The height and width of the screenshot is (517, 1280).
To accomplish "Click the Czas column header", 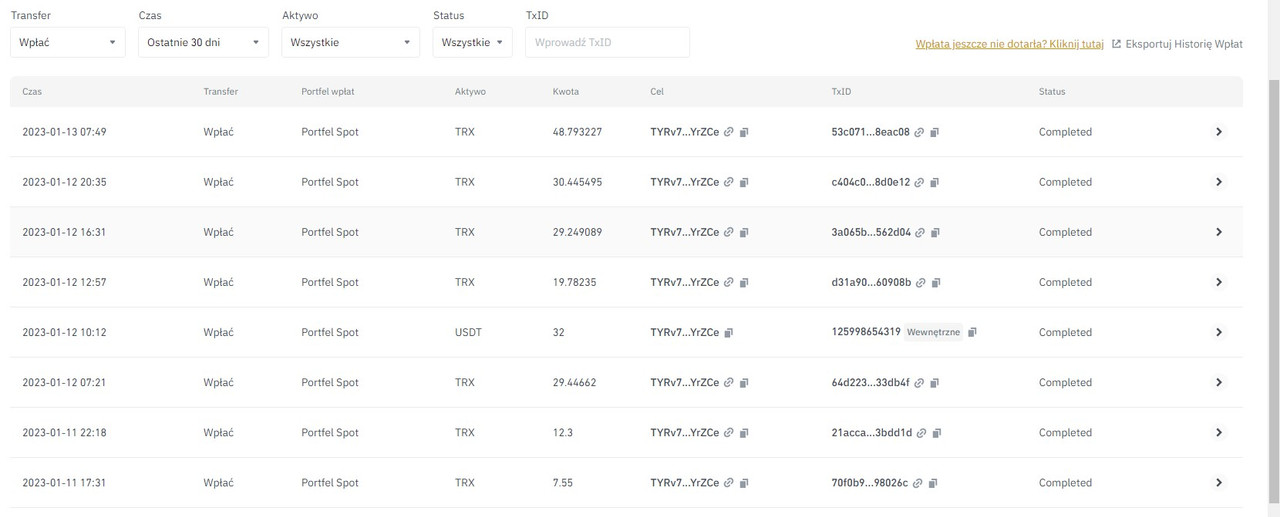I will [x=32, y=91].
